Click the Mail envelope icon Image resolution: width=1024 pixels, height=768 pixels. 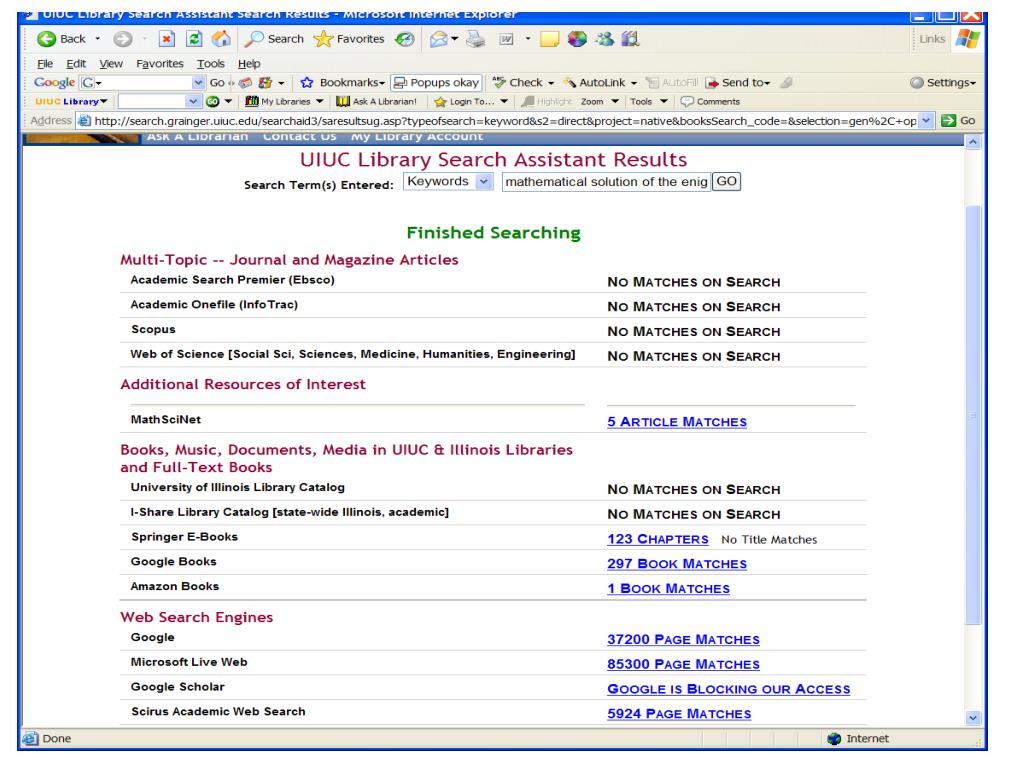[438, 39]
